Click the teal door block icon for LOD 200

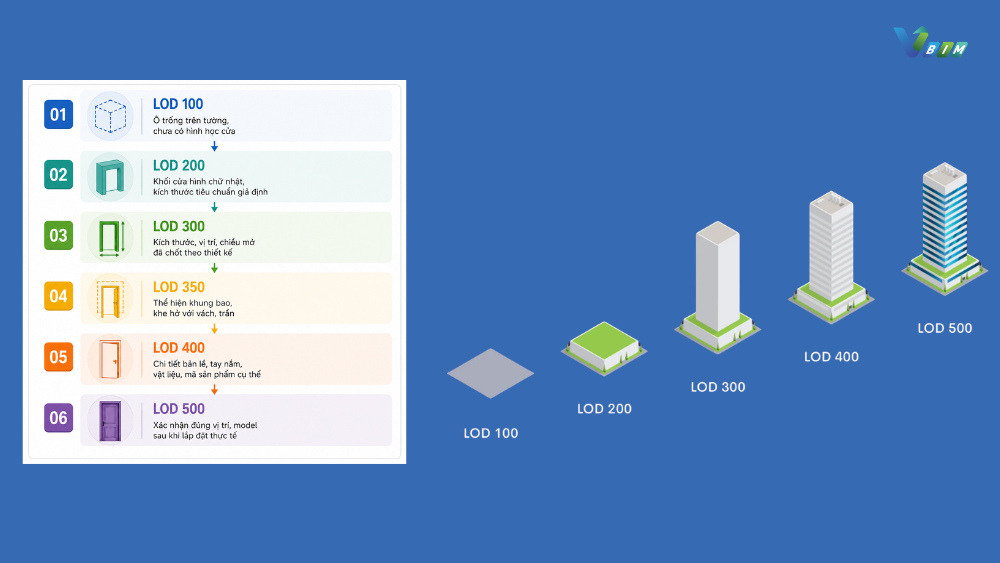[x=110, y=177]
